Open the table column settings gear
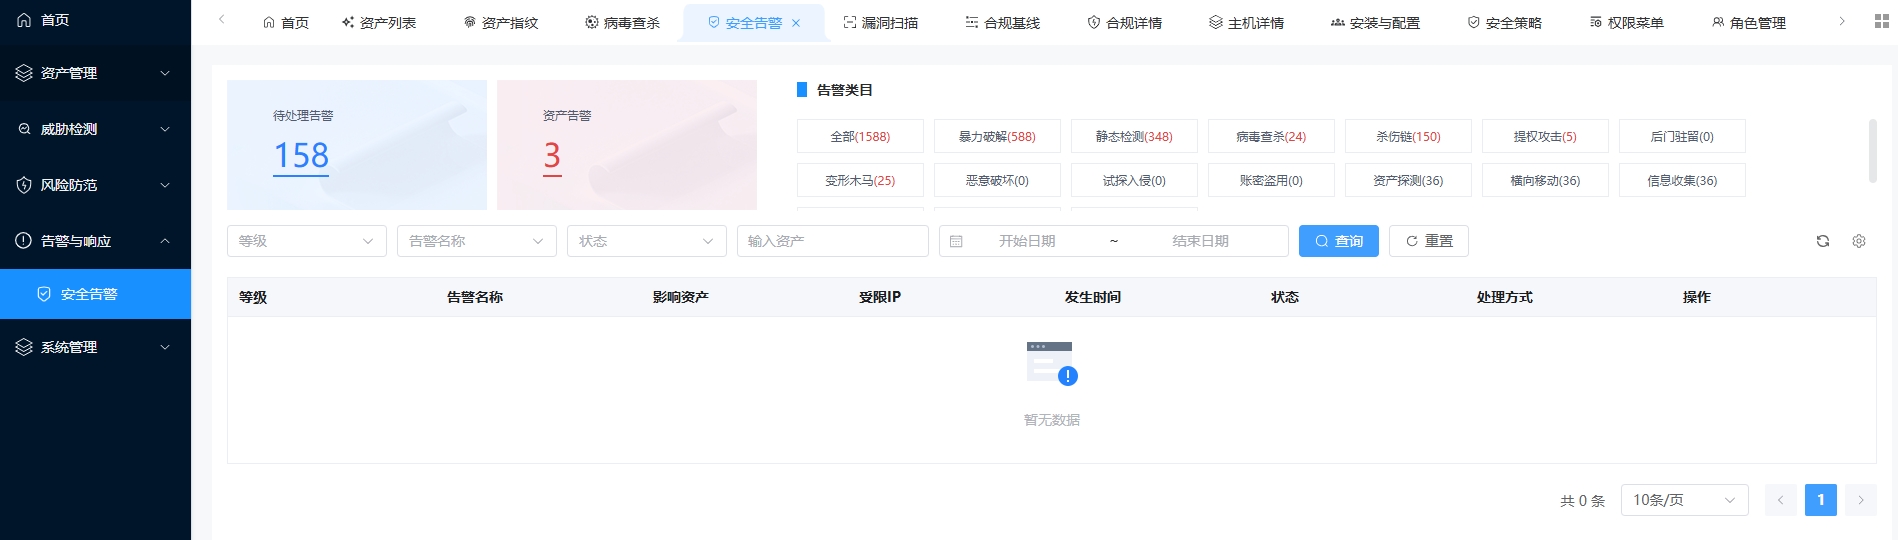The height and width of the screenshot is (540, 1898). [x=1858, y=241]
